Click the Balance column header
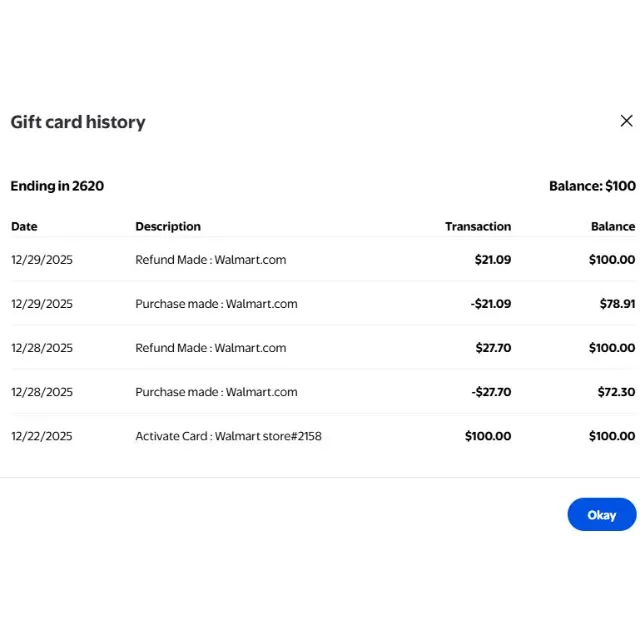 612,227
